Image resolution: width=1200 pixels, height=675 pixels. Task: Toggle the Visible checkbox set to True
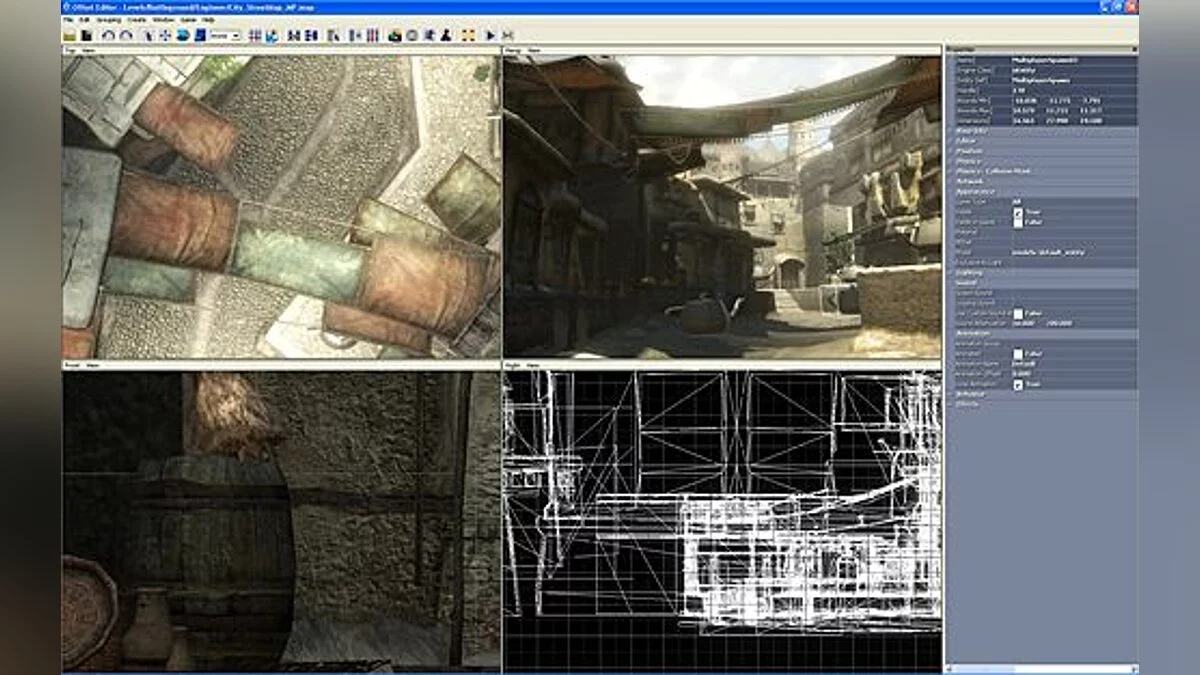click(1018, 211)
